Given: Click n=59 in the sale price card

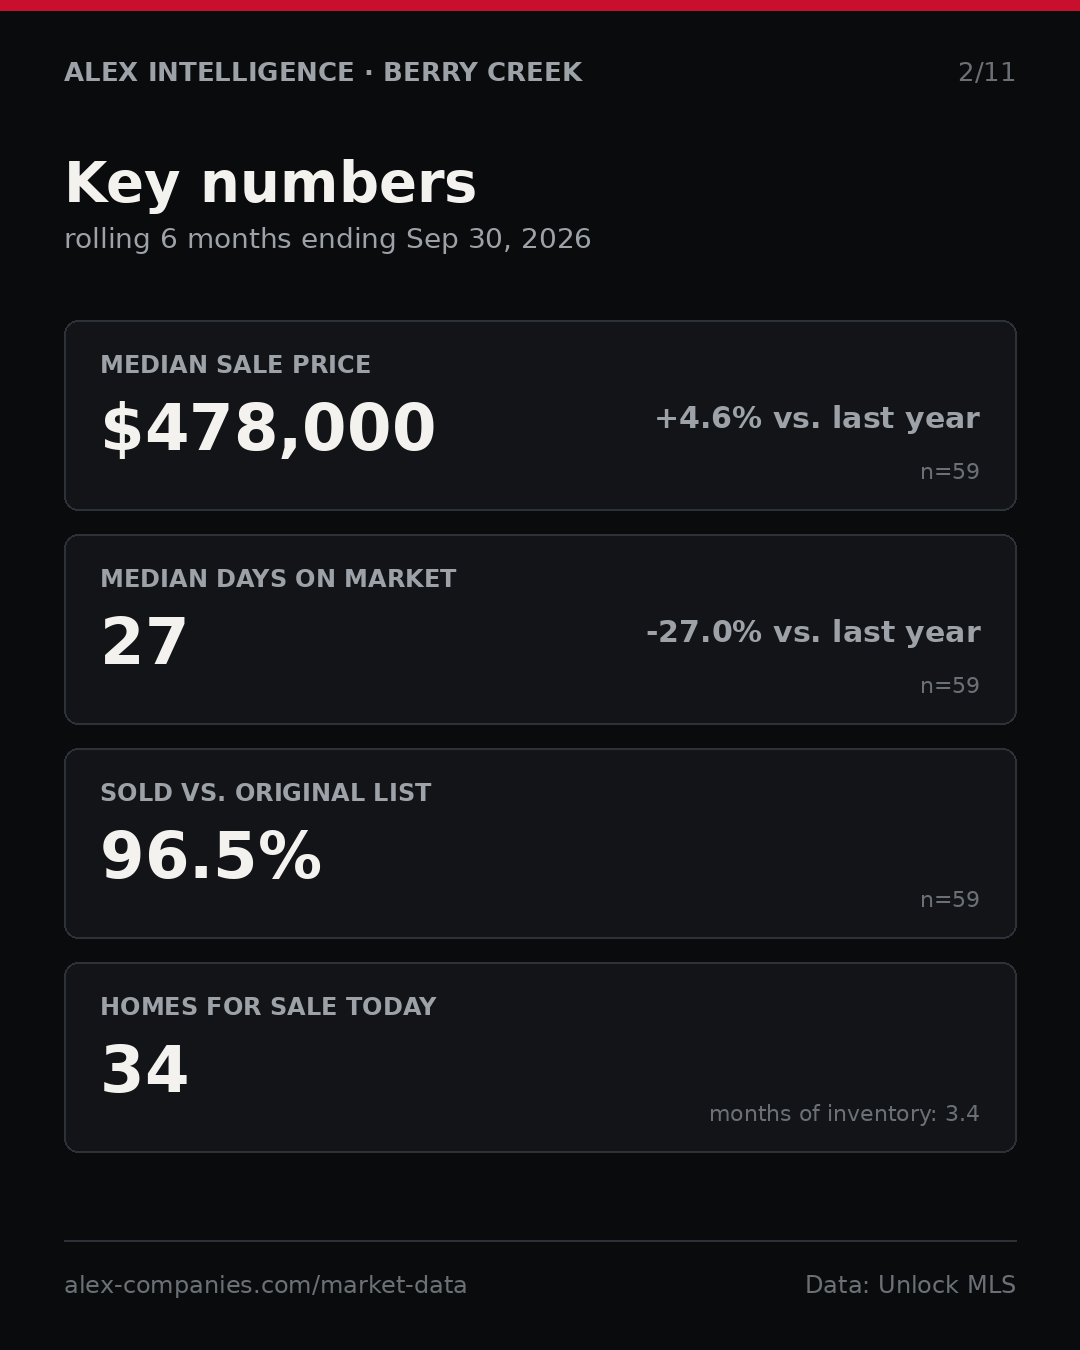Looking at the screenshot, I should click(x=950, y=472).
